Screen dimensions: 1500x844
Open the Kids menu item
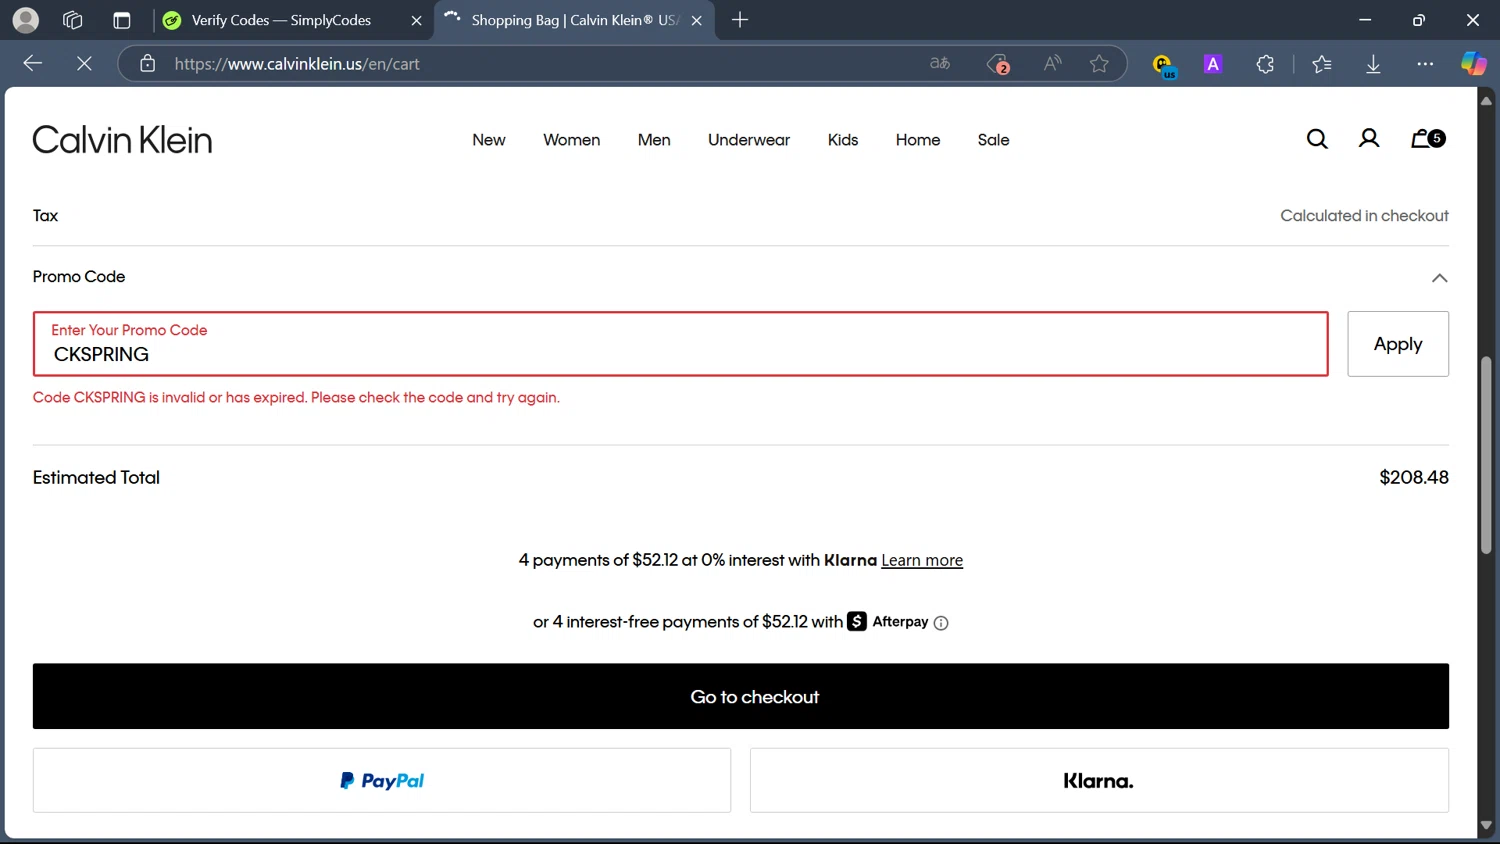coord(843,140)
